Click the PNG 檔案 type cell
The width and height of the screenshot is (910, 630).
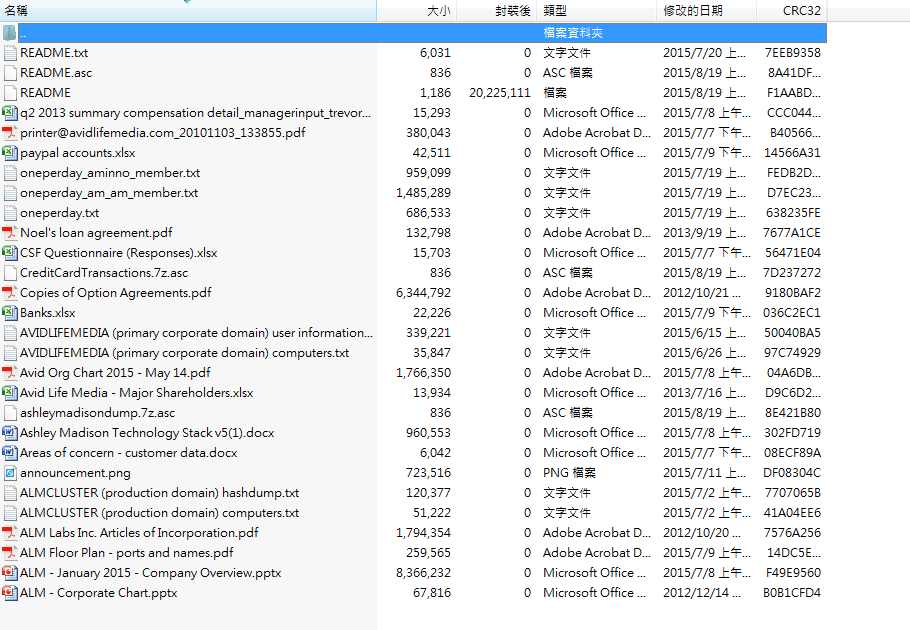tap(569, 473)
